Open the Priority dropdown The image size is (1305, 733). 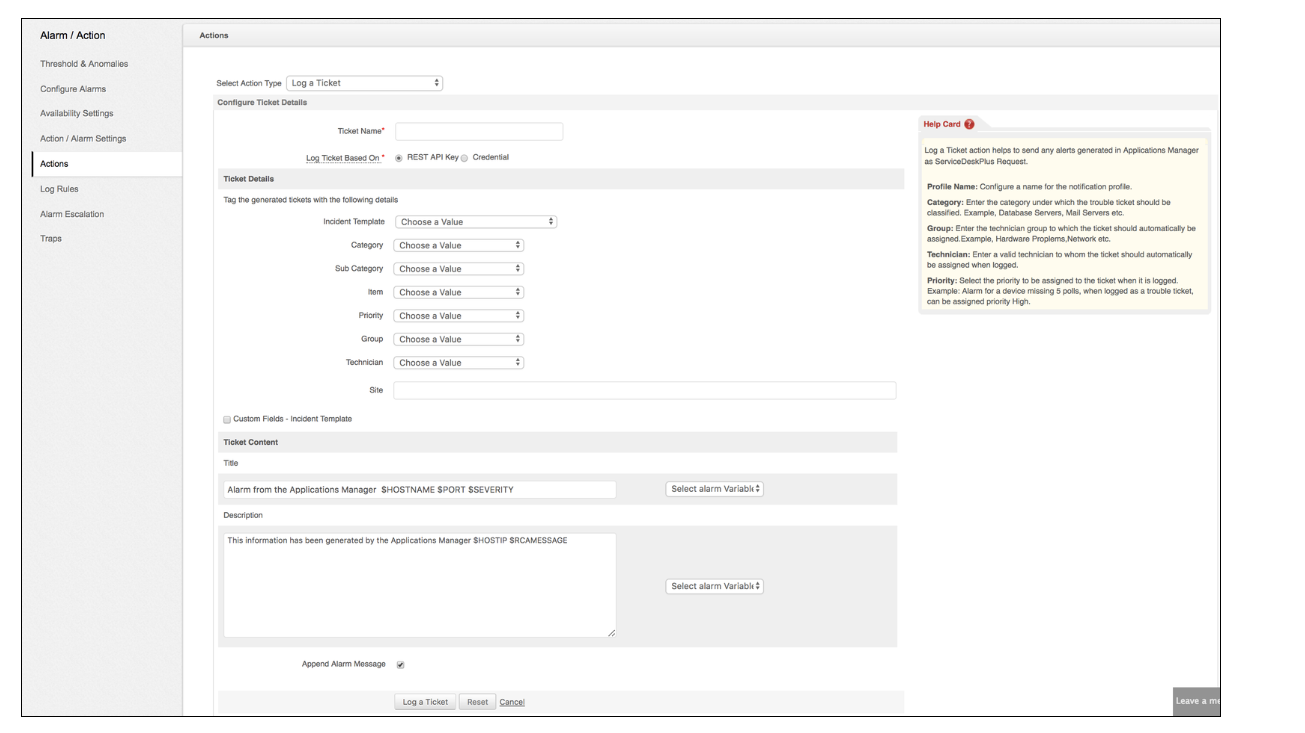[x=459, y=316]
